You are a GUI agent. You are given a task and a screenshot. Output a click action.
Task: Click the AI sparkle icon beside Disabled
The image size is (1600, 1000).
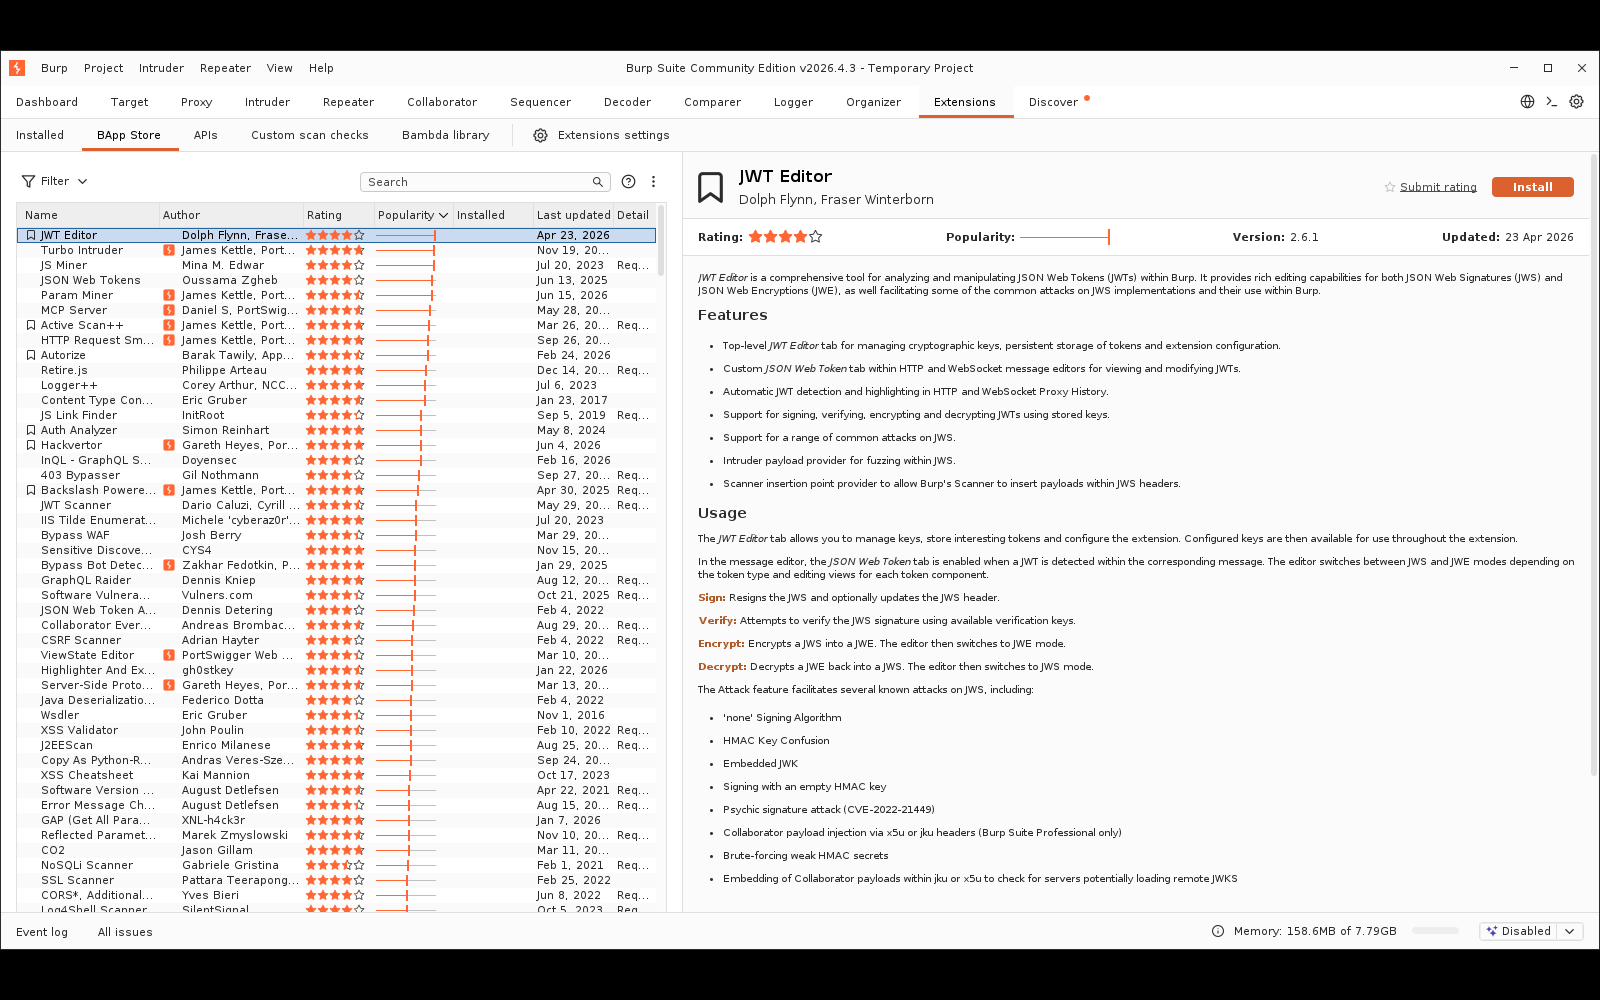(1492, 931)
